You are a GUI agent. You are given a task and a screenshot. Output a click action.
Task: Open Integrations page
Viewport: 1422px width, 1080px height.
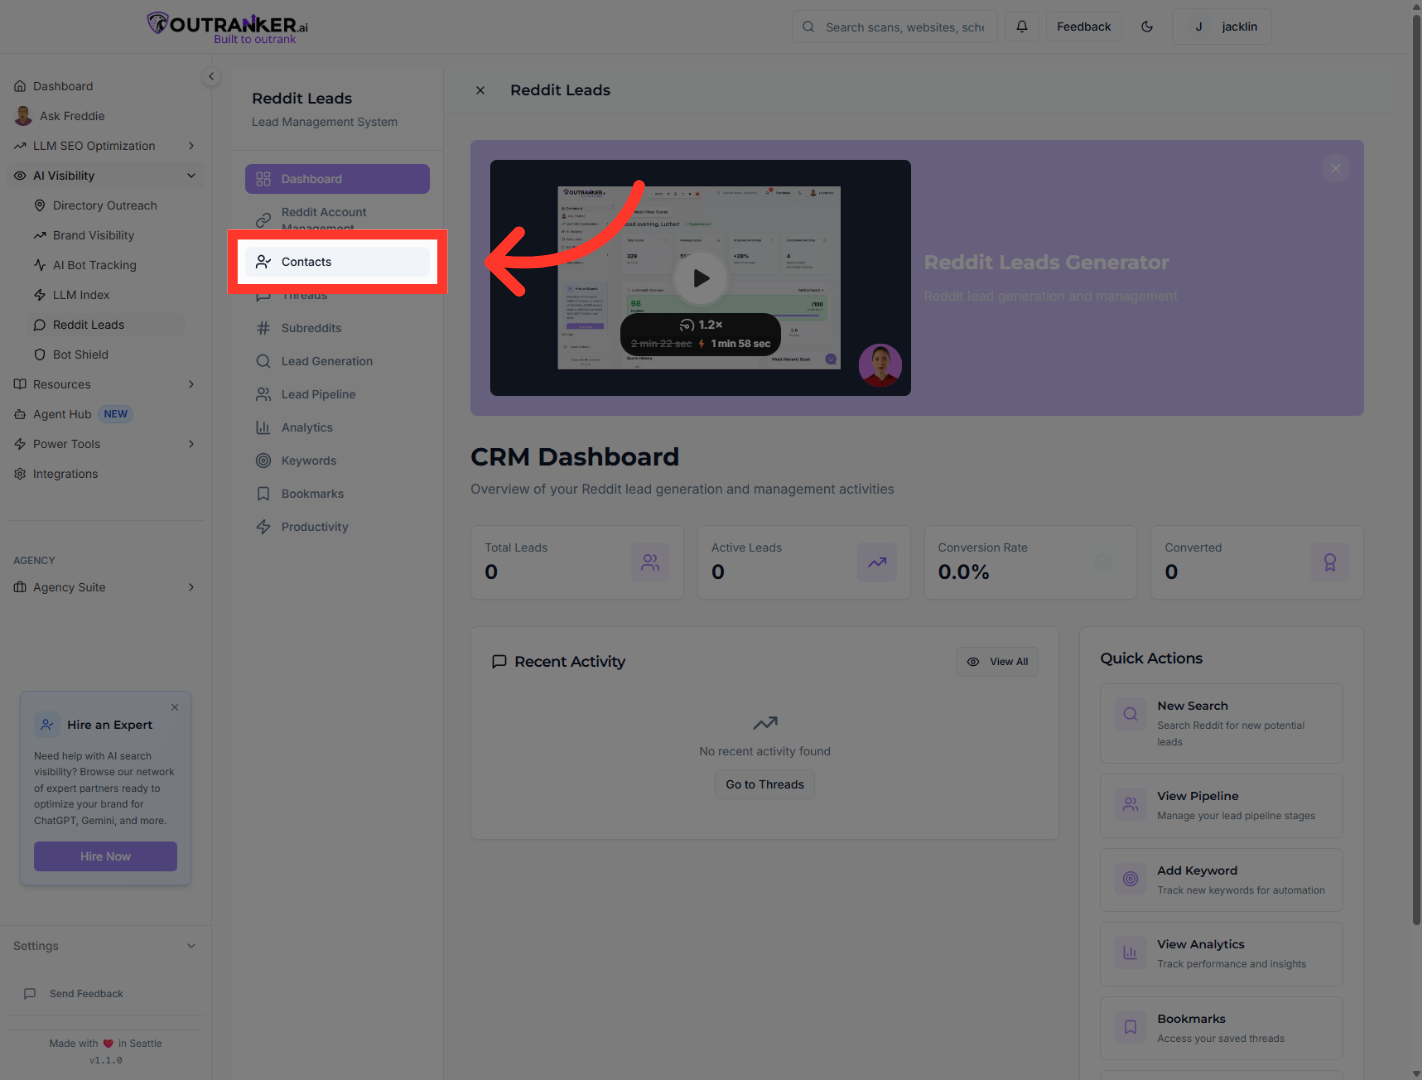click(65, 474)
